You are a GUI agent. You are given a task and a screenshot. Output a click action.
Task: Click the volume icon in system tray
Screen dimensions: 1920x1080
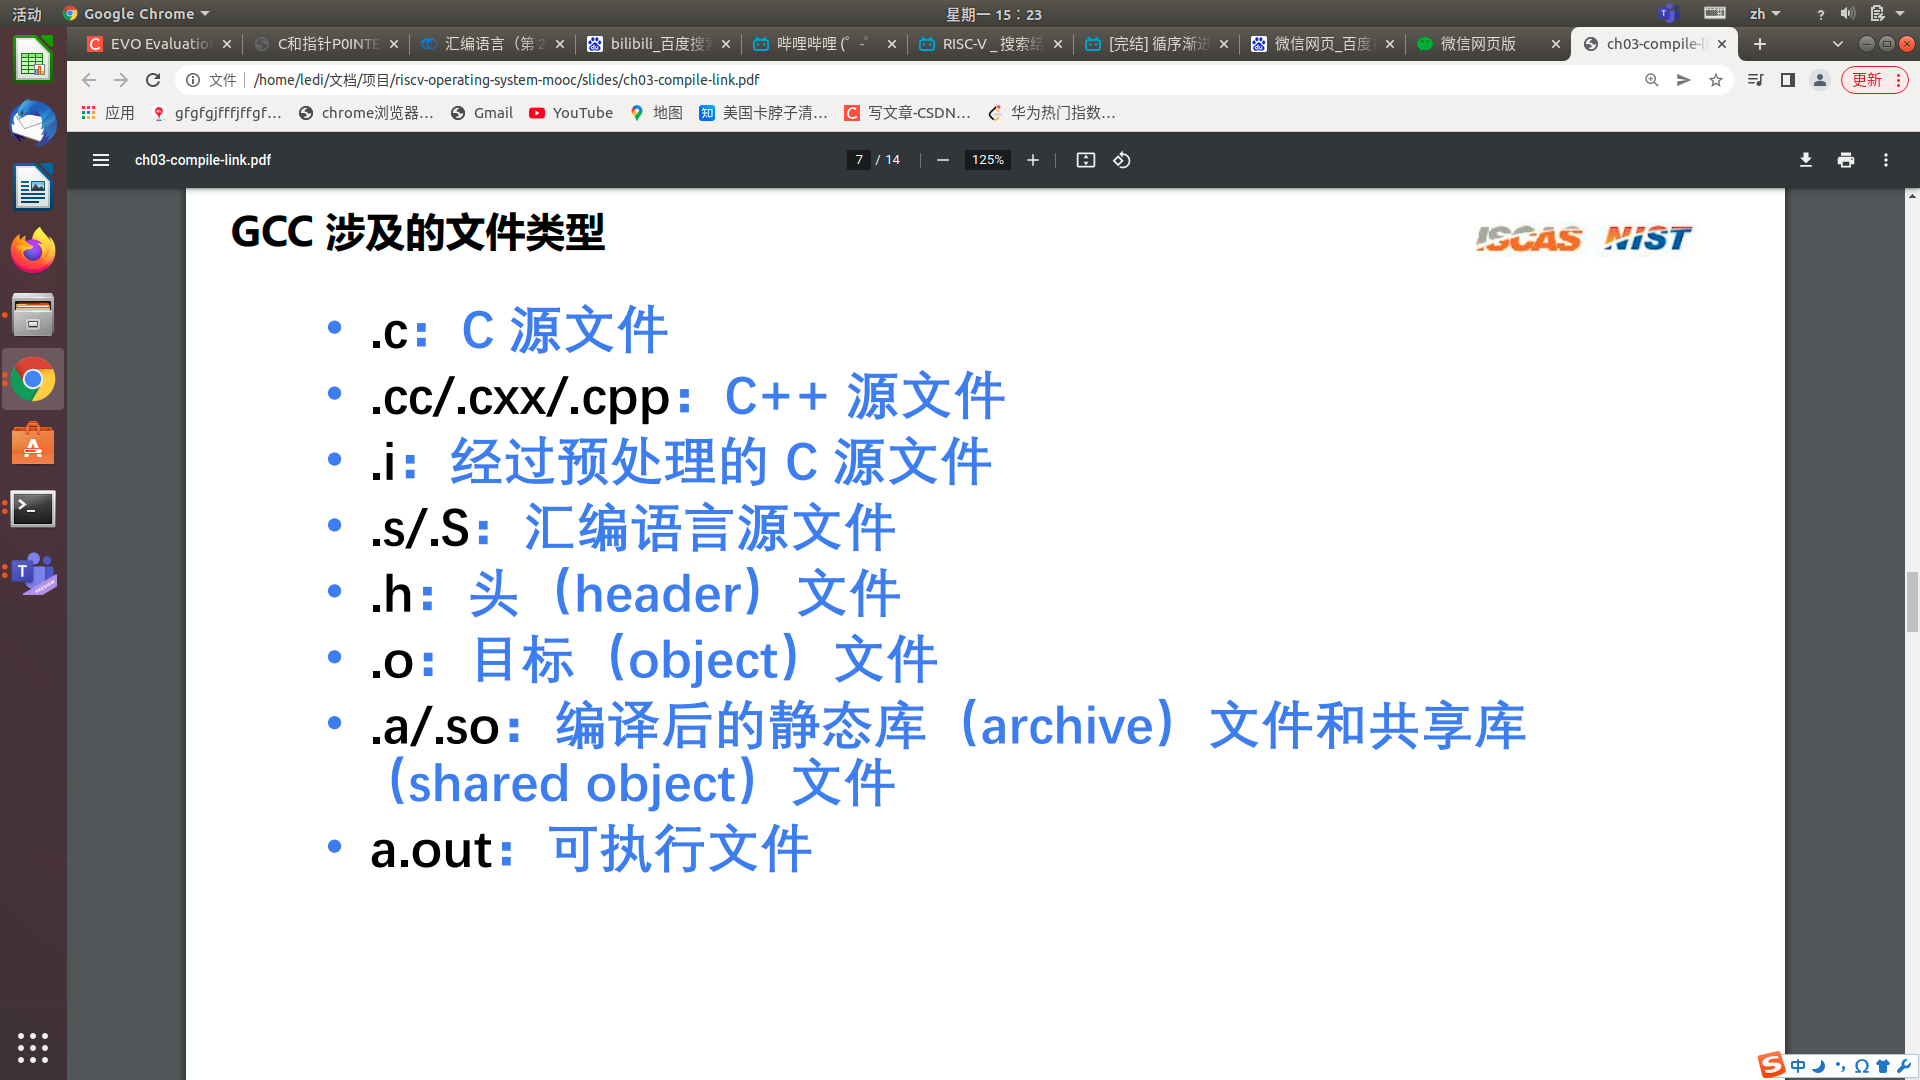(x=1847, y=14)
